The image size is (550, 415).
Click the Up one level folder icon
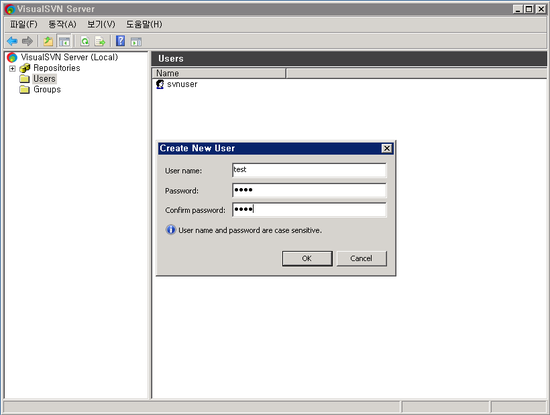click(x=48, y=41)
